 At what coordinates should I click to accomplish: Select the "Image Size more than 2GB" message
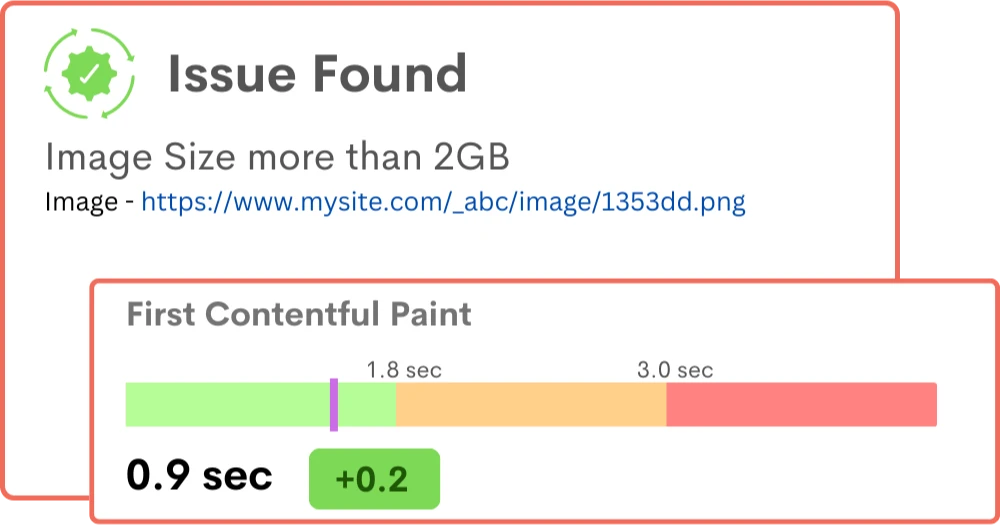click(x=277, y=157)
